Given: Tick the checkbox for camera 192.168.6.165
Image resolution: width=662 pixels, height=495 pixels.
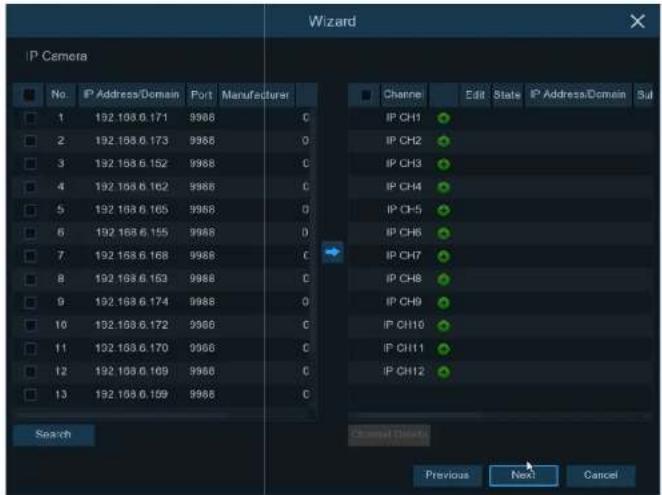Looking at the screenshot, I should (30, 209).
